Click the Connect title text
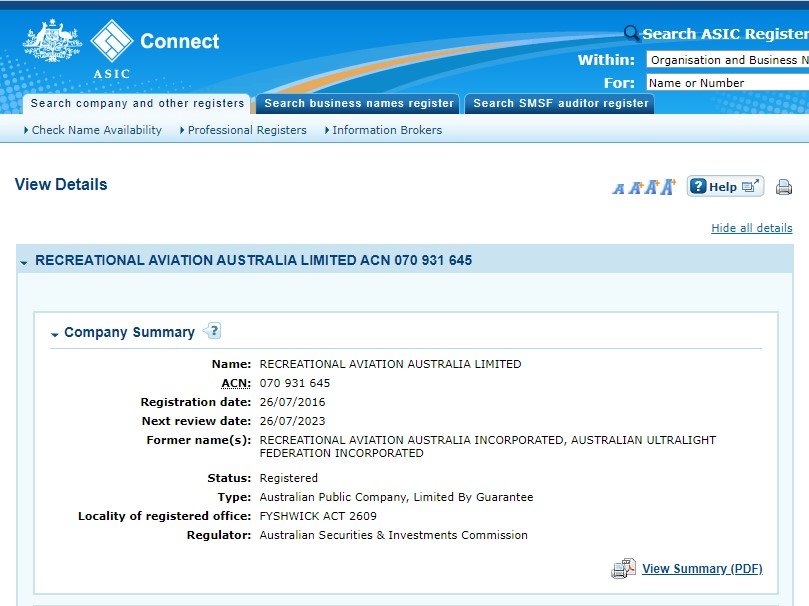Viewport: 809px width, 606px height. click(x=180, y=41)
